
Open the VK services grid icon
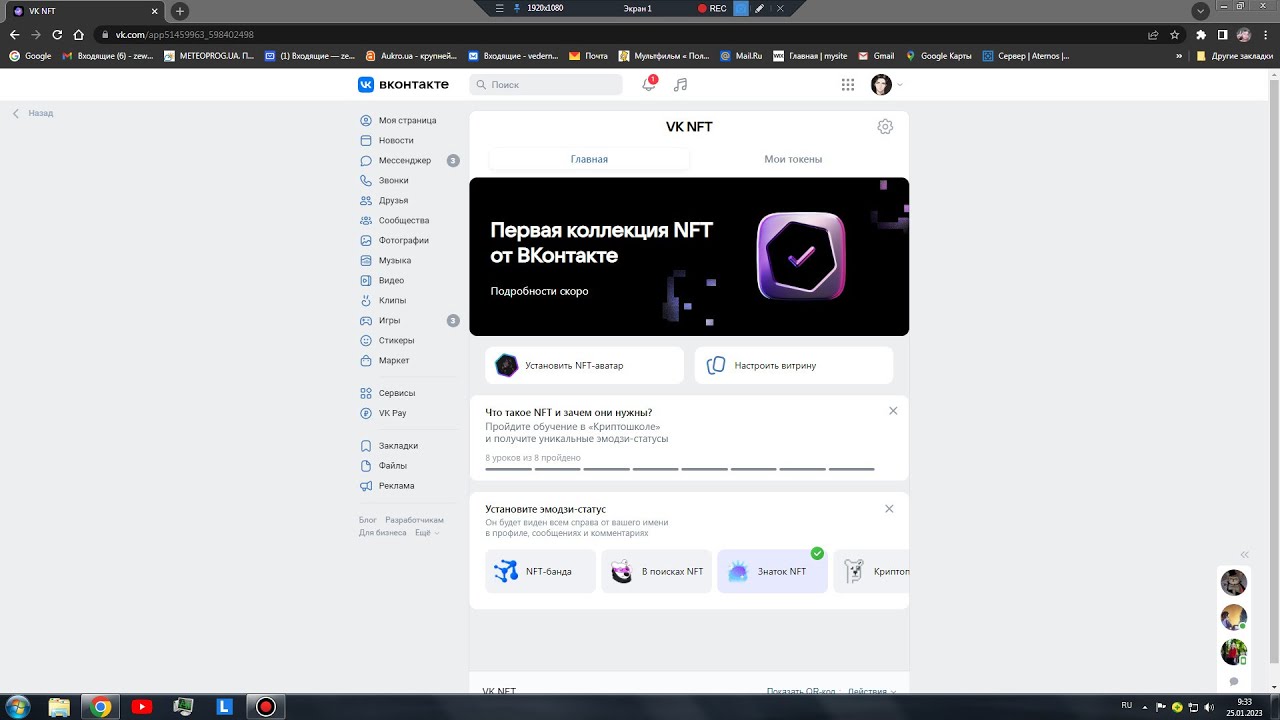pos(848,85)
